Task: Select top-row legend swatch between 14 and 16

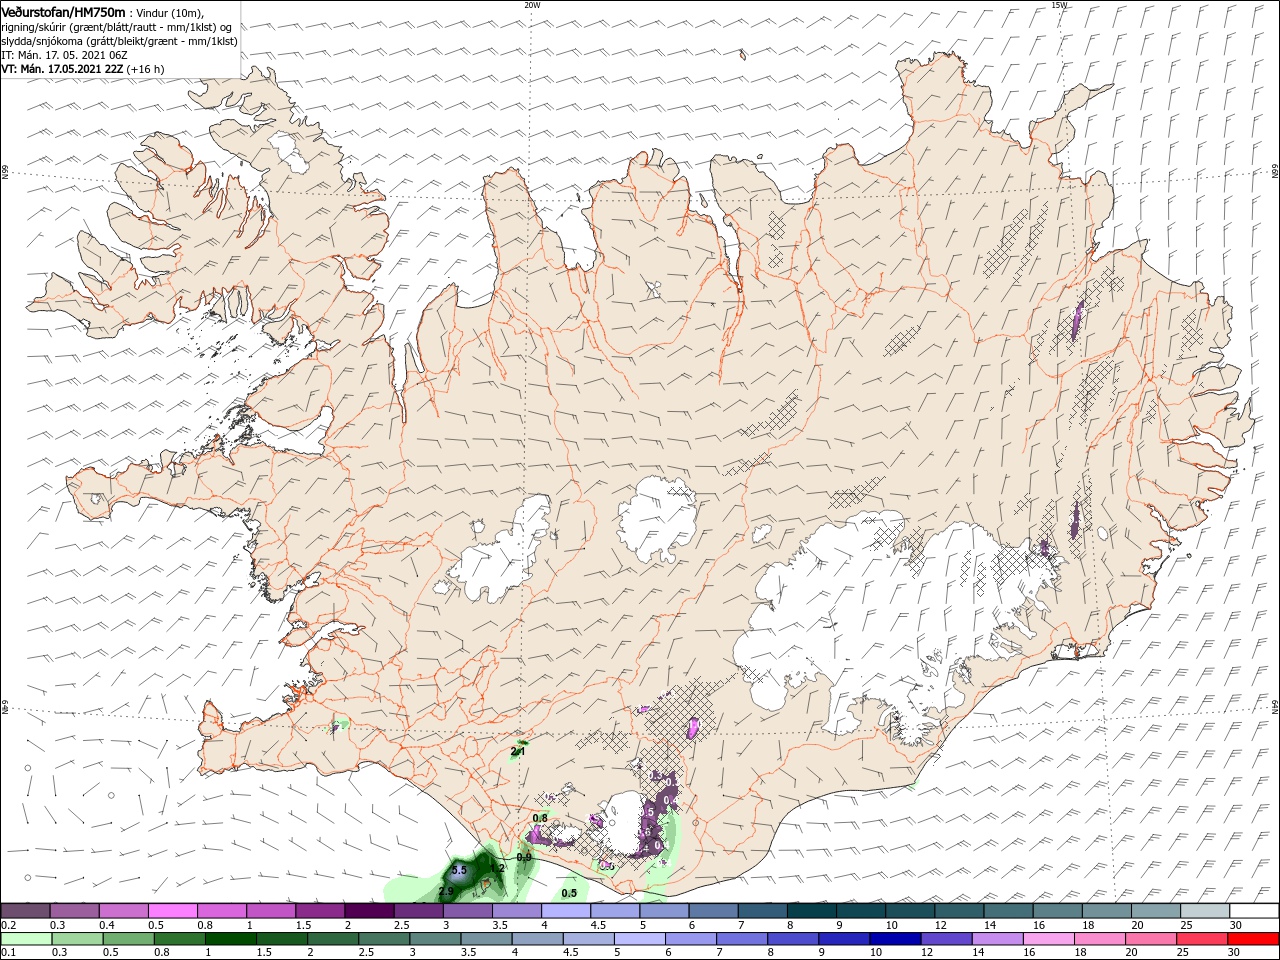Action: click(x=1009, y=911)
